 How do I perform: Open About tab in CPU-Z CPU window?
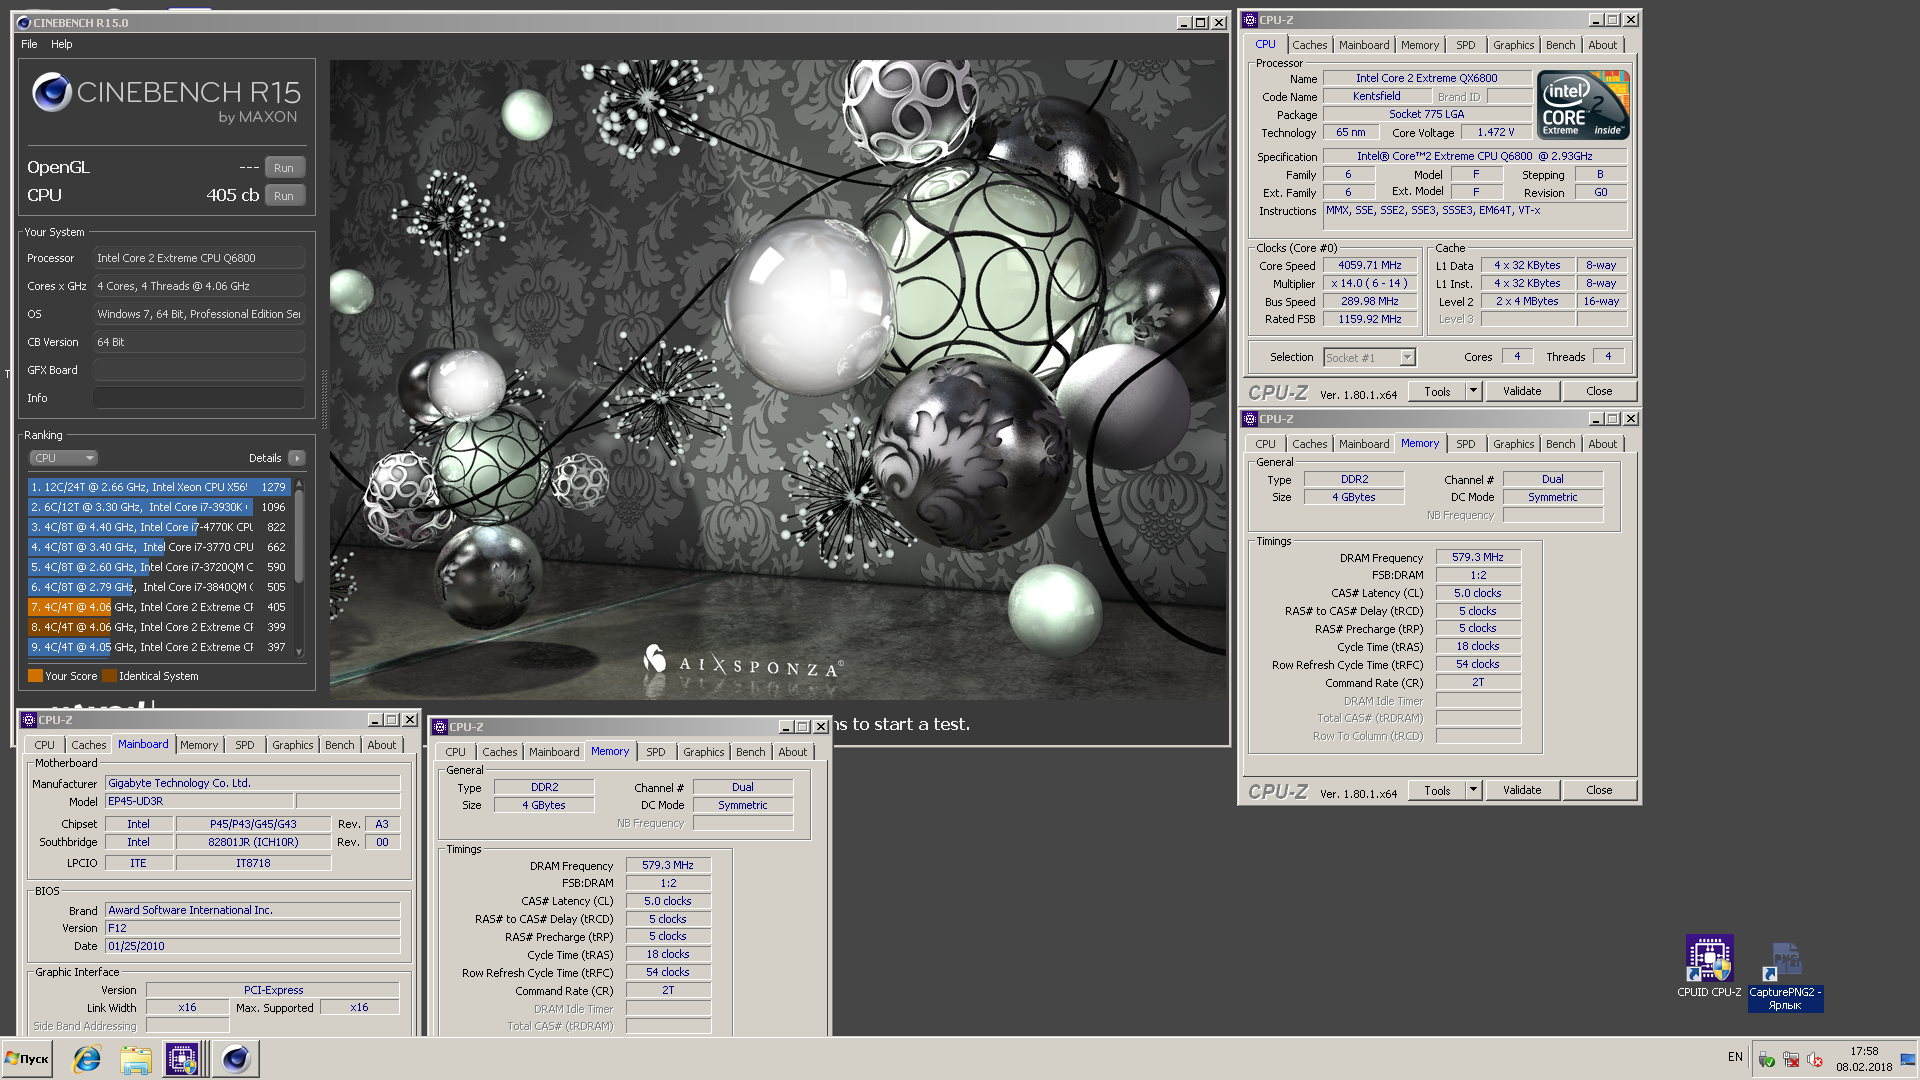1602,45
